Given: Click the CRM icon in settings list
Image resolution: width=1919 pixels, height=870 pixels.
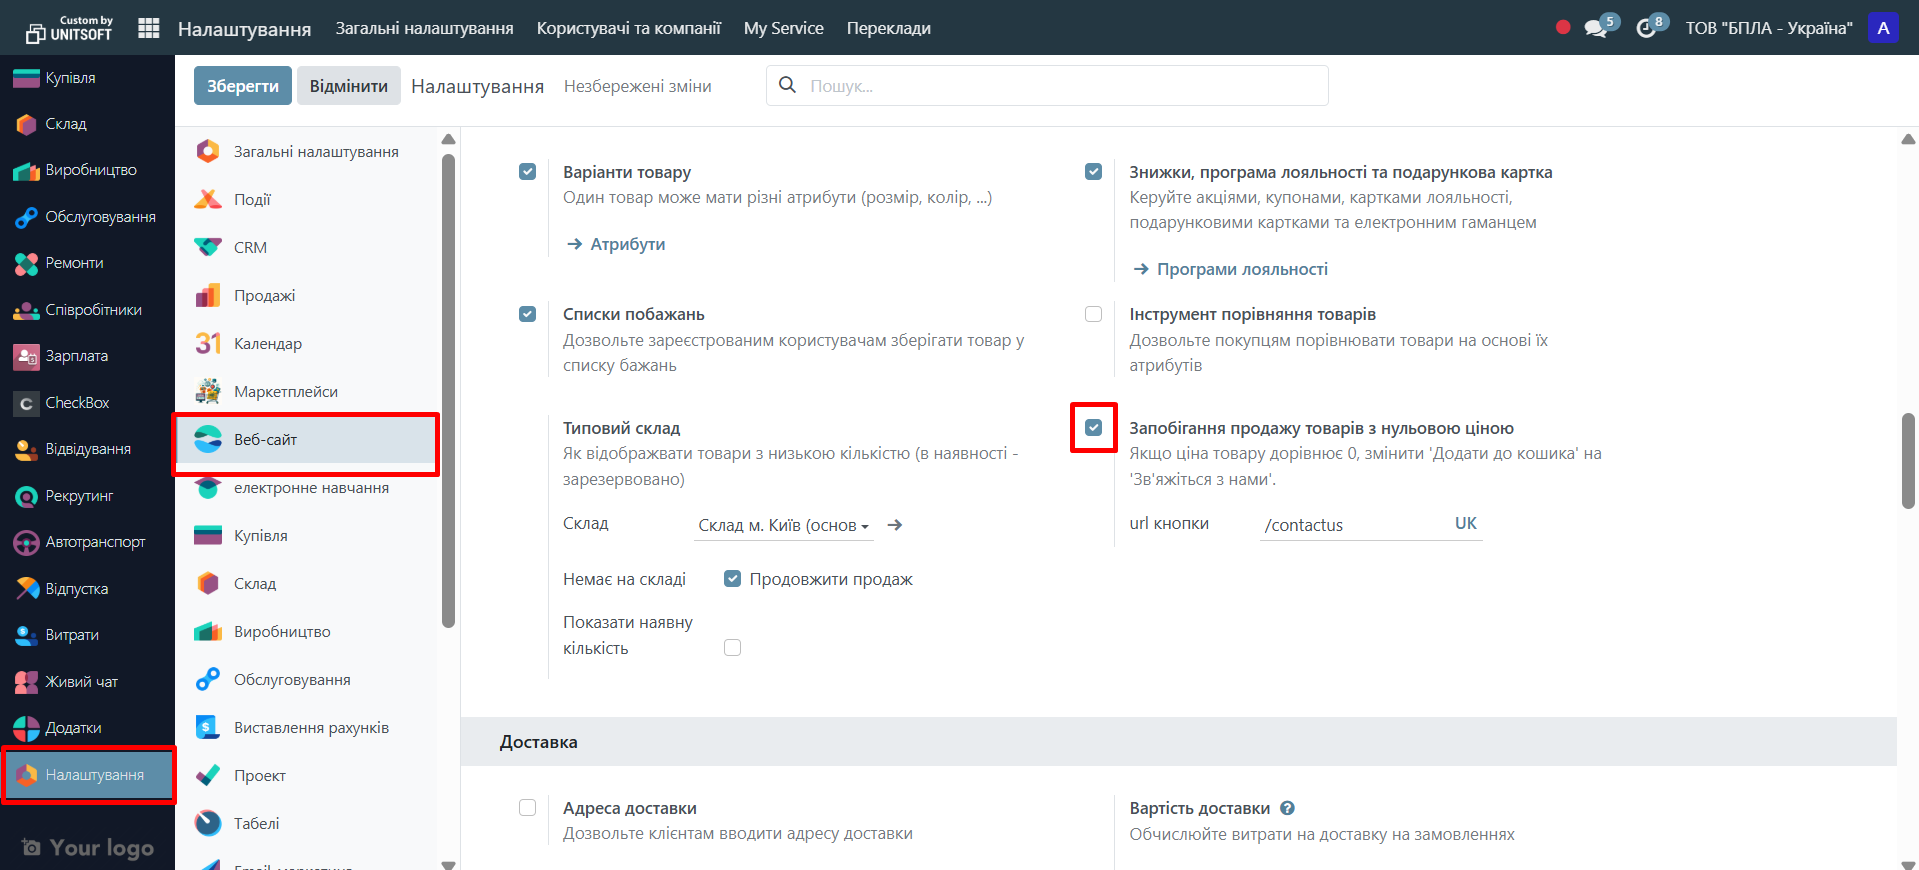Looking at the screenshot, I should 208,247.
